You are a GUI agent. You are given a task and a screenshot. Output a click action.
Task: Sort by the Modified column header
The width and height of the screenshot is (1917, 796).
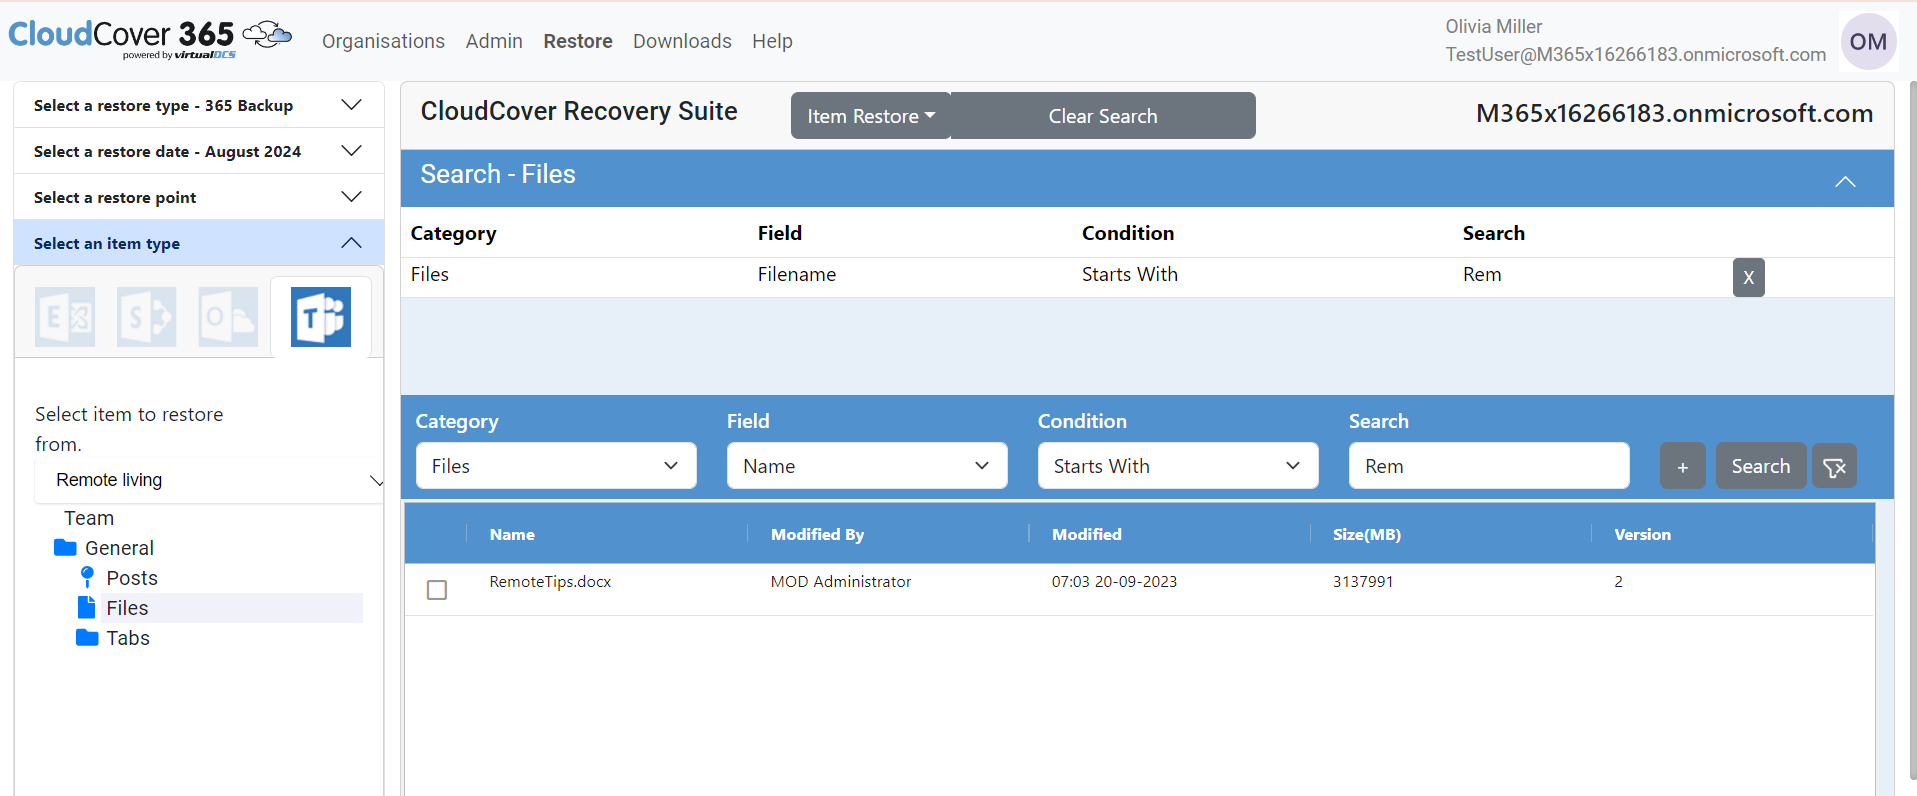pyautogui.click(x=1087, y=535)
